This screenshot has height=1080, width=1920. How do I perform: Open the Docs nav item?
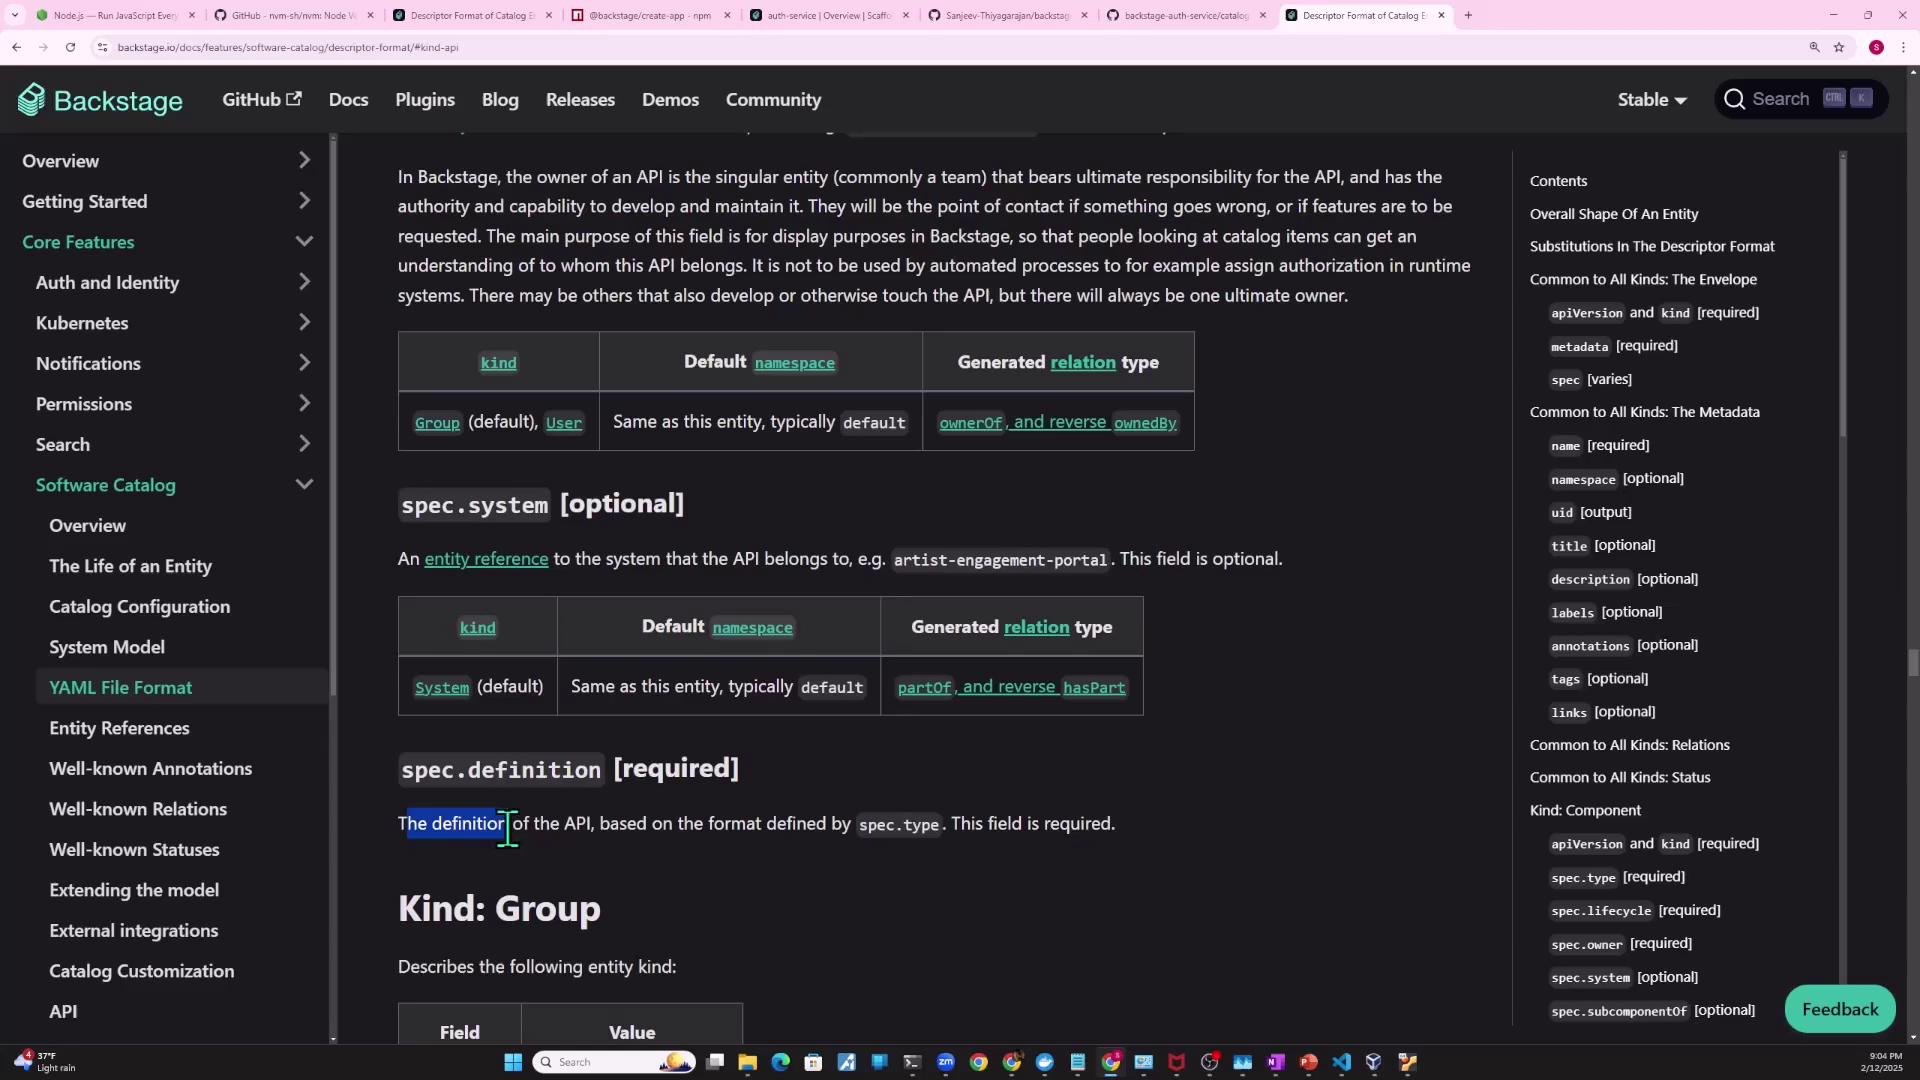tap(348, 100)
